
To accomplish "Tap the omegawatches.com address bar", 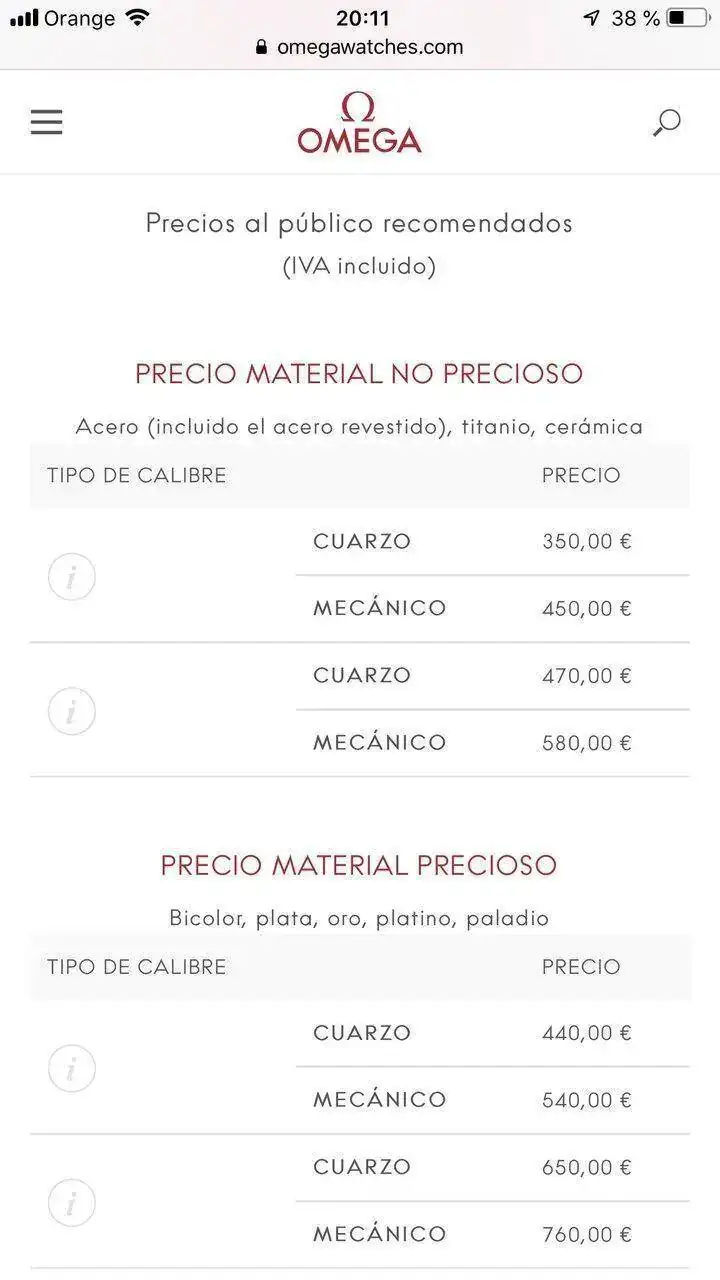I will (x=360, y=47).
